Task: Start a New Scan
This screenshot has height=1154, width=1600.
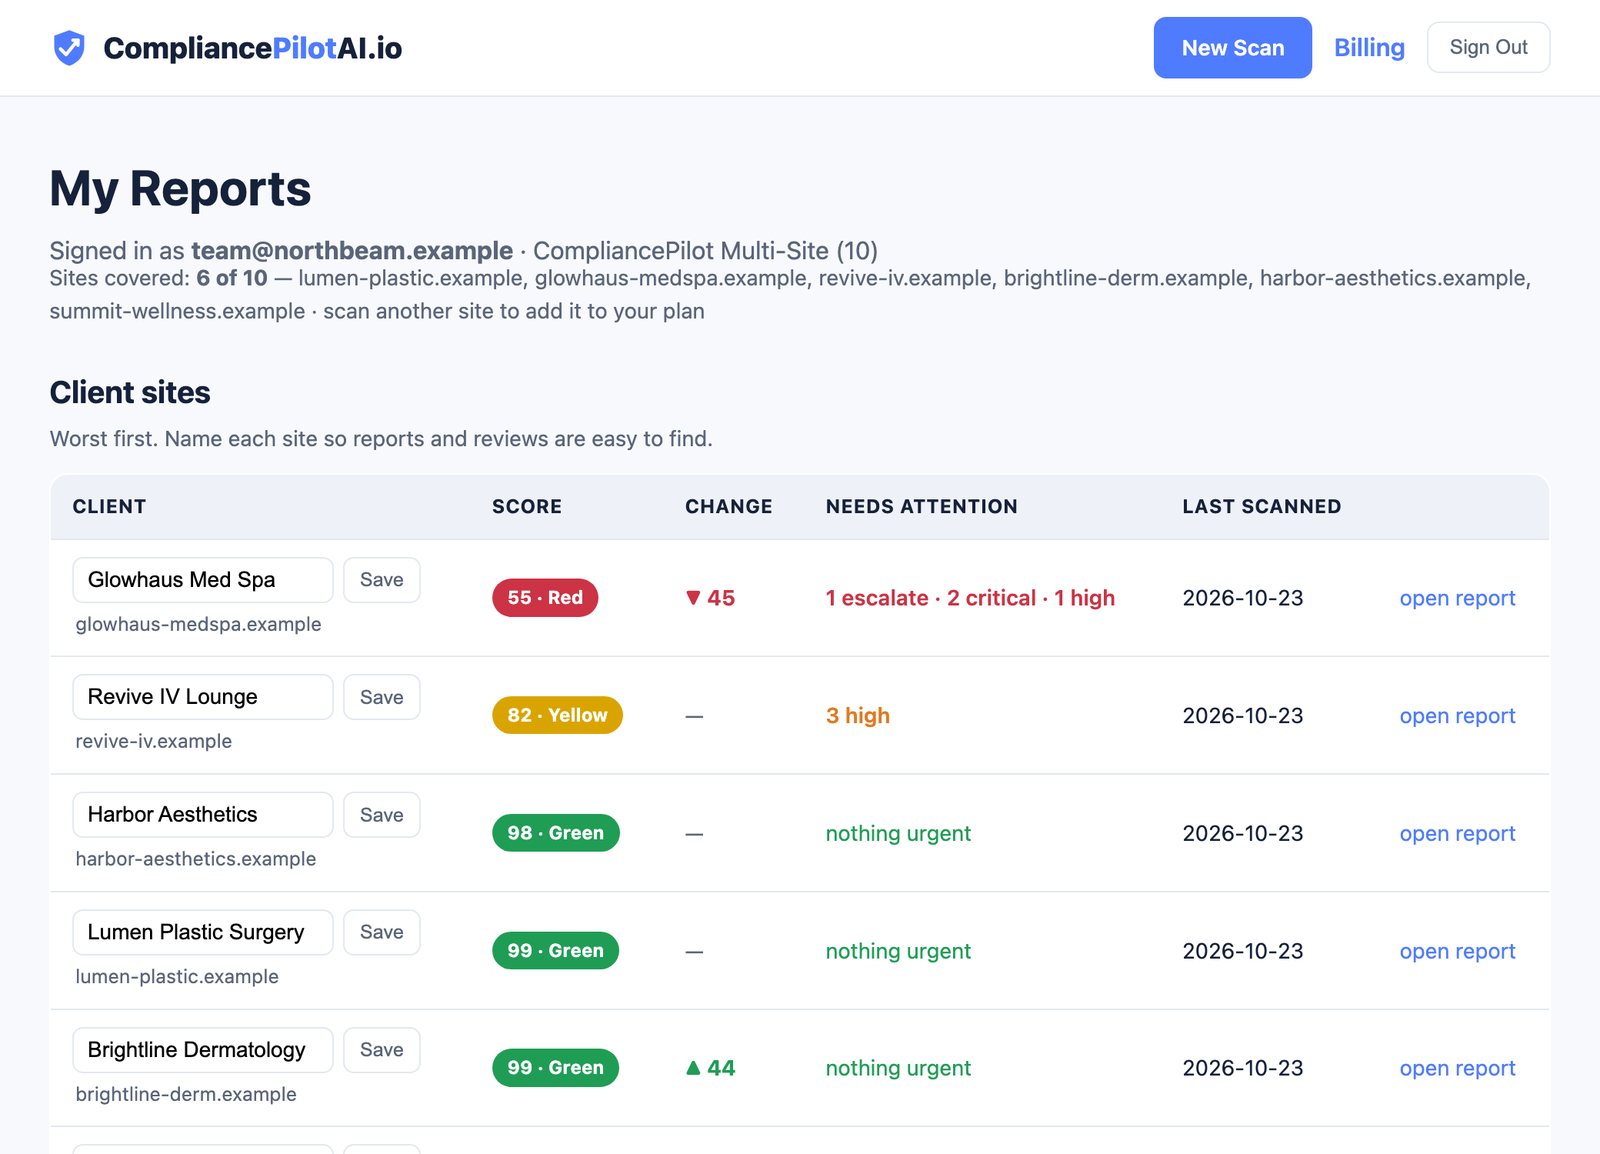Action: 1232,48
